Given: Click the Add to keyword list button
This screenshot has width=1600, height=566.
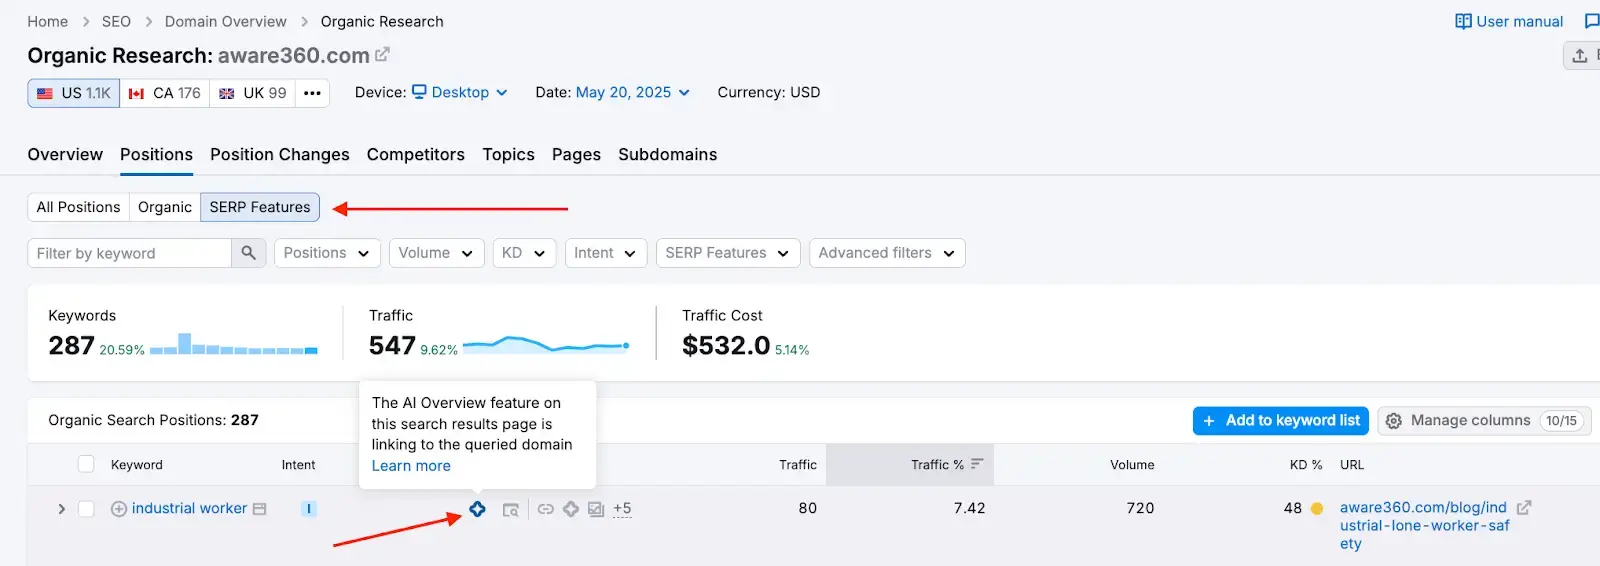Looking at the screenshot, I should (x=1281, y=421).
